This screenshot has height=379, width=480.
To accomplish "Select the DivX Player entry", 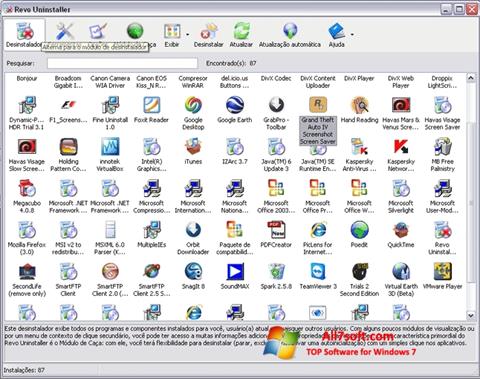I will click(359, 78).
